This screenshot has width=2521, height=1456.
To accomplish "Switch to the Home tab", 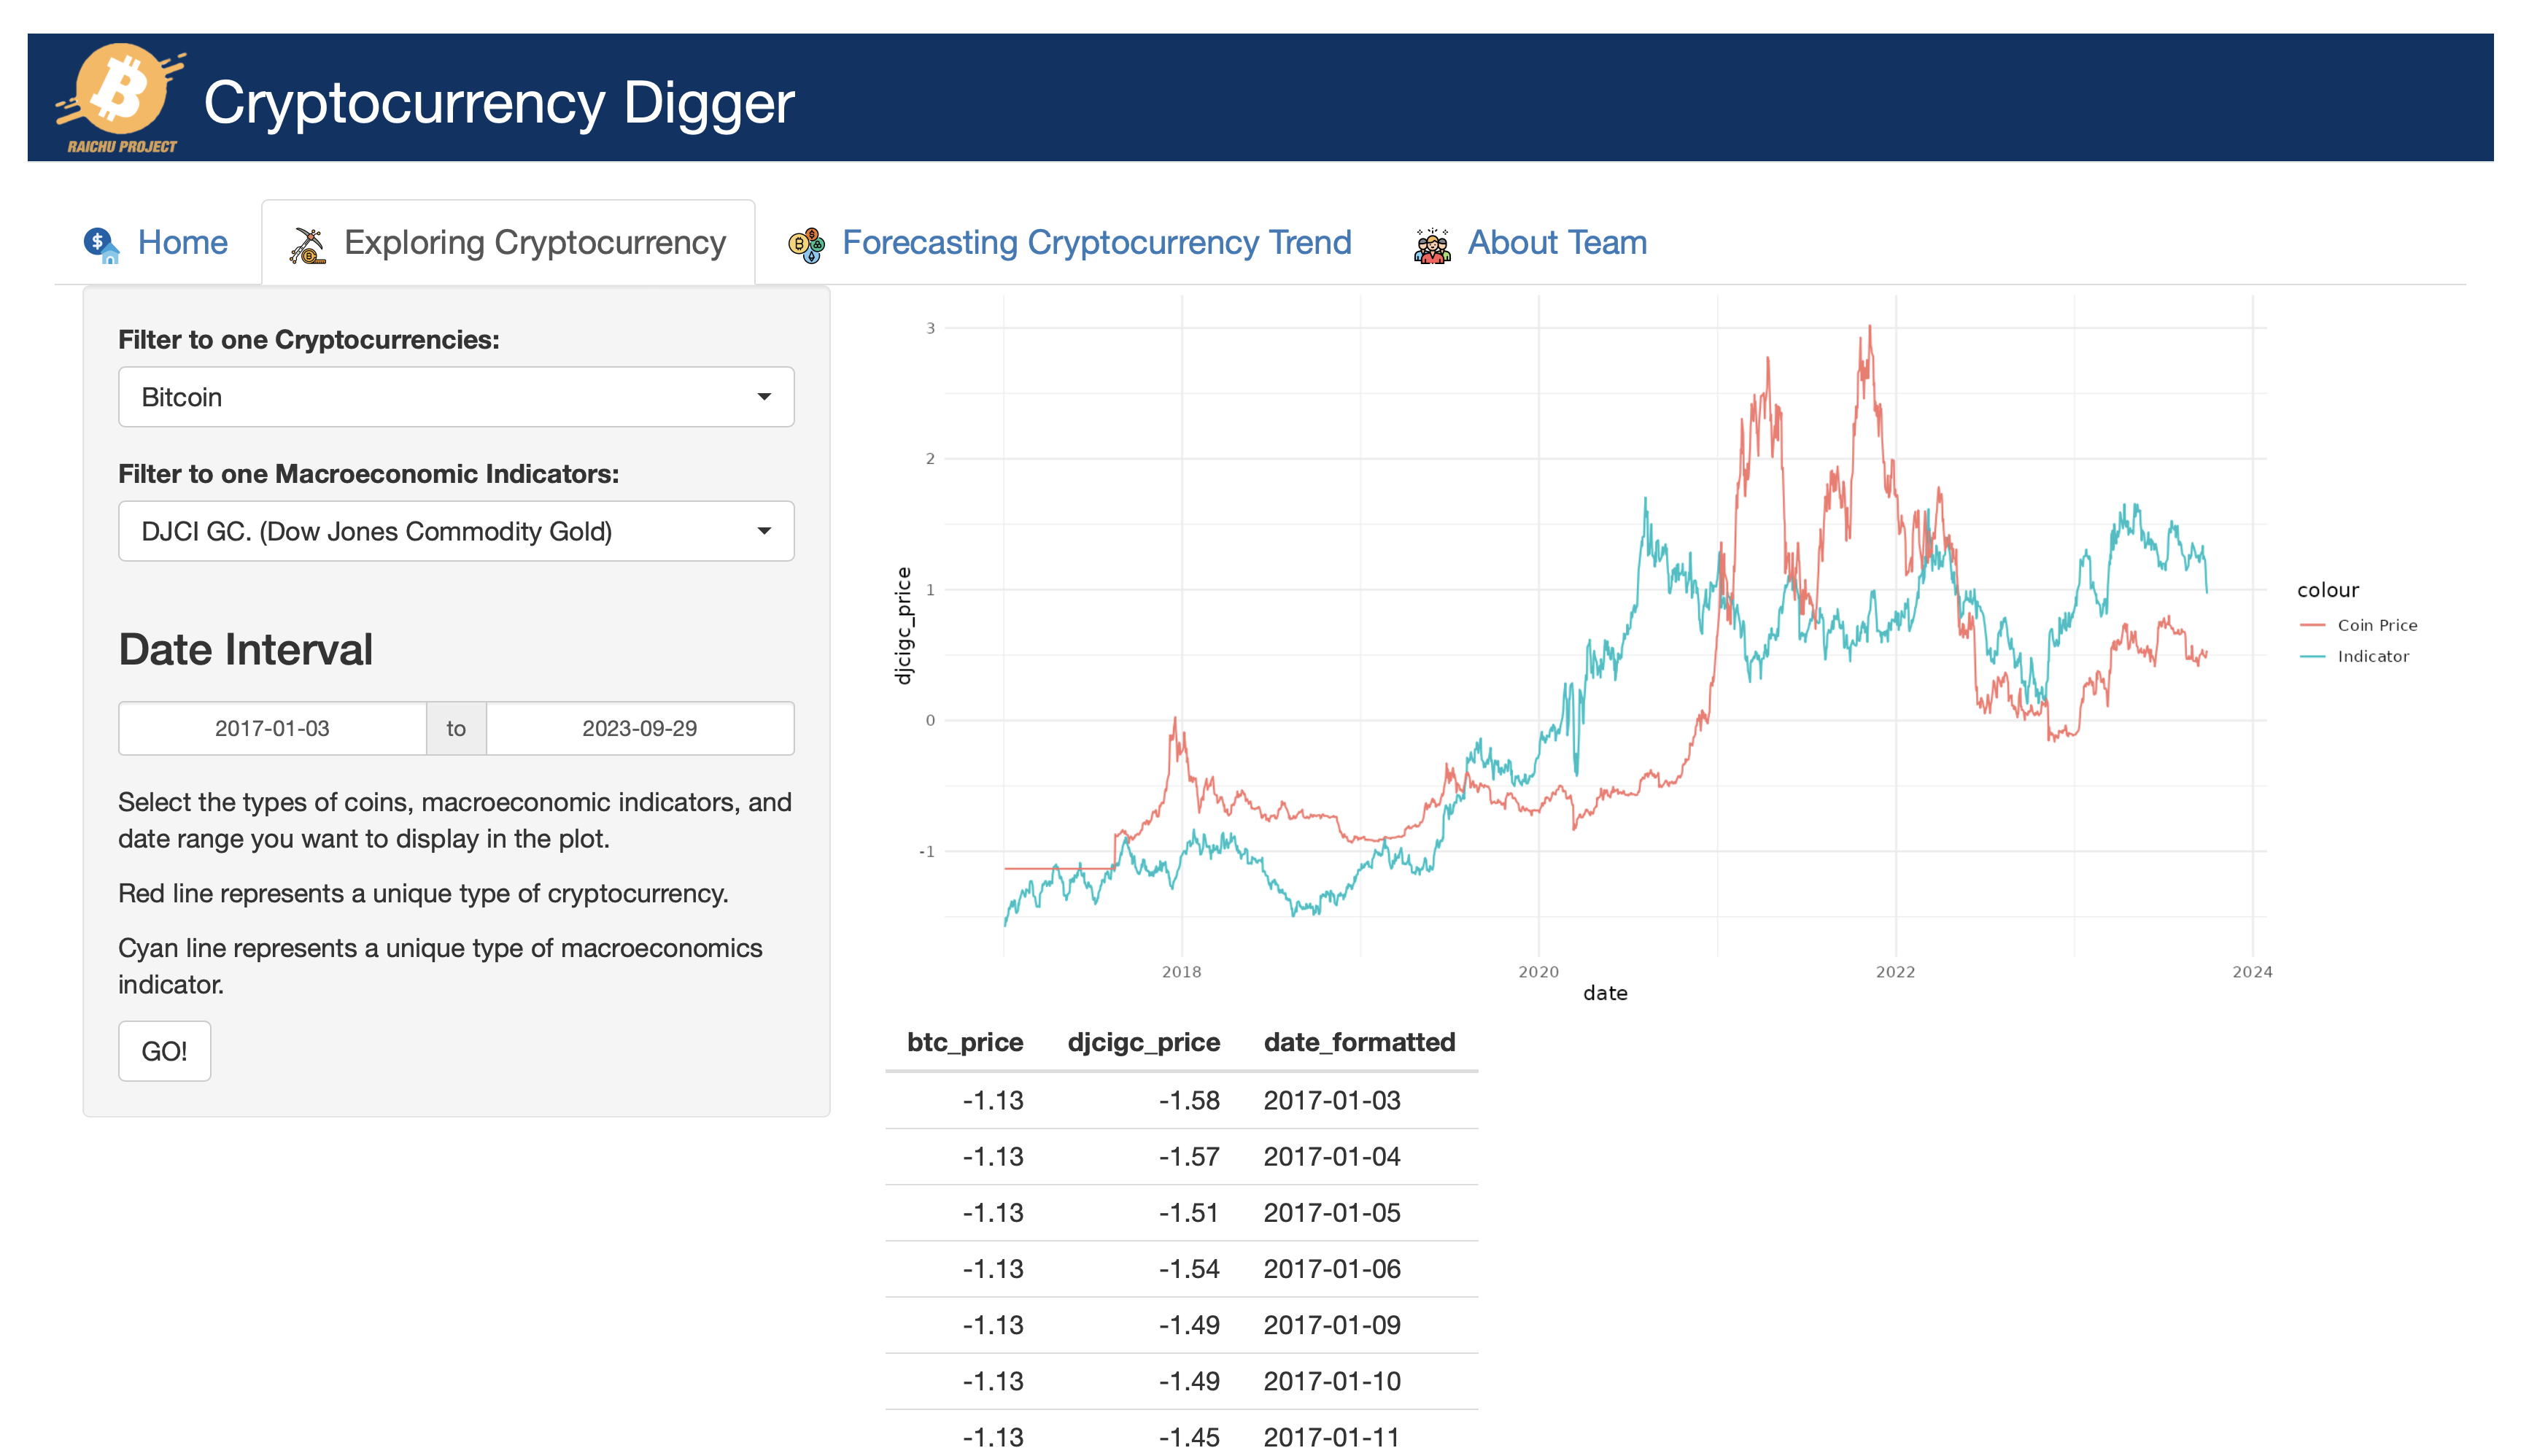I will [182, 243].
